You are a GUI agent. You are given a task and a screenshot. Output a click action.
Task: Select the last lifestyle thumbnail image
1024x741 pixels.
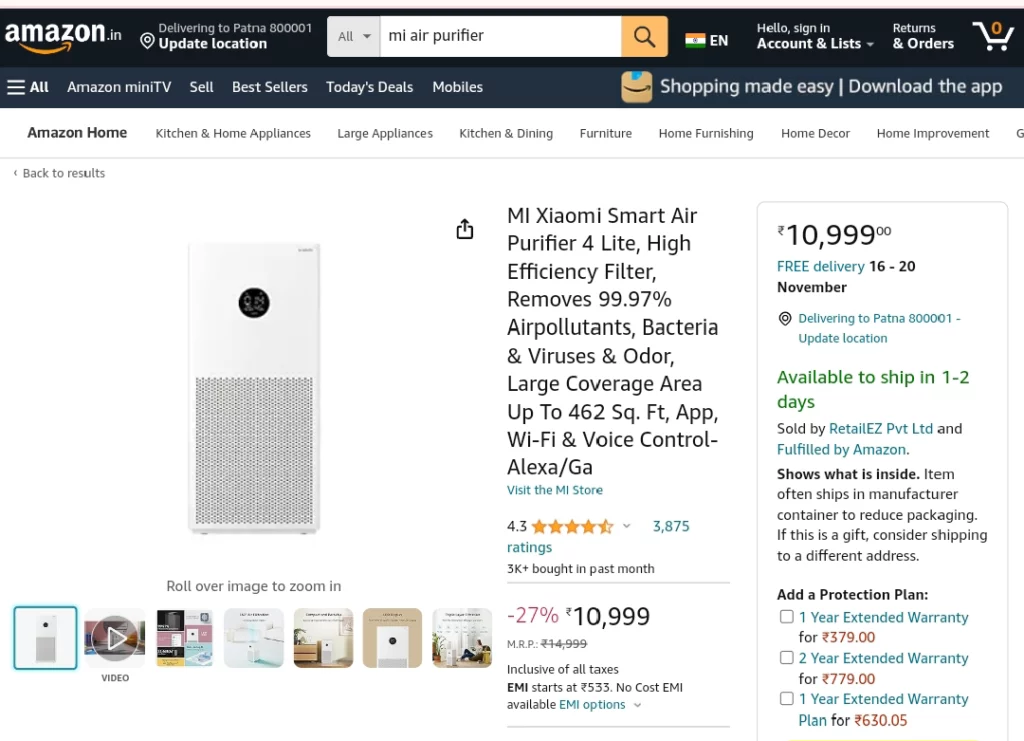coord(462,638)
